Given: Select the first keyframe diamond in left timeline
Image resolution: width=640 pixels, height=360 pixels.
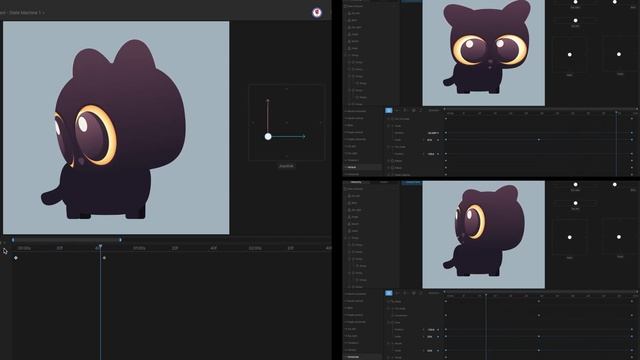Looking at the screenshot, I should click(16, 258).
